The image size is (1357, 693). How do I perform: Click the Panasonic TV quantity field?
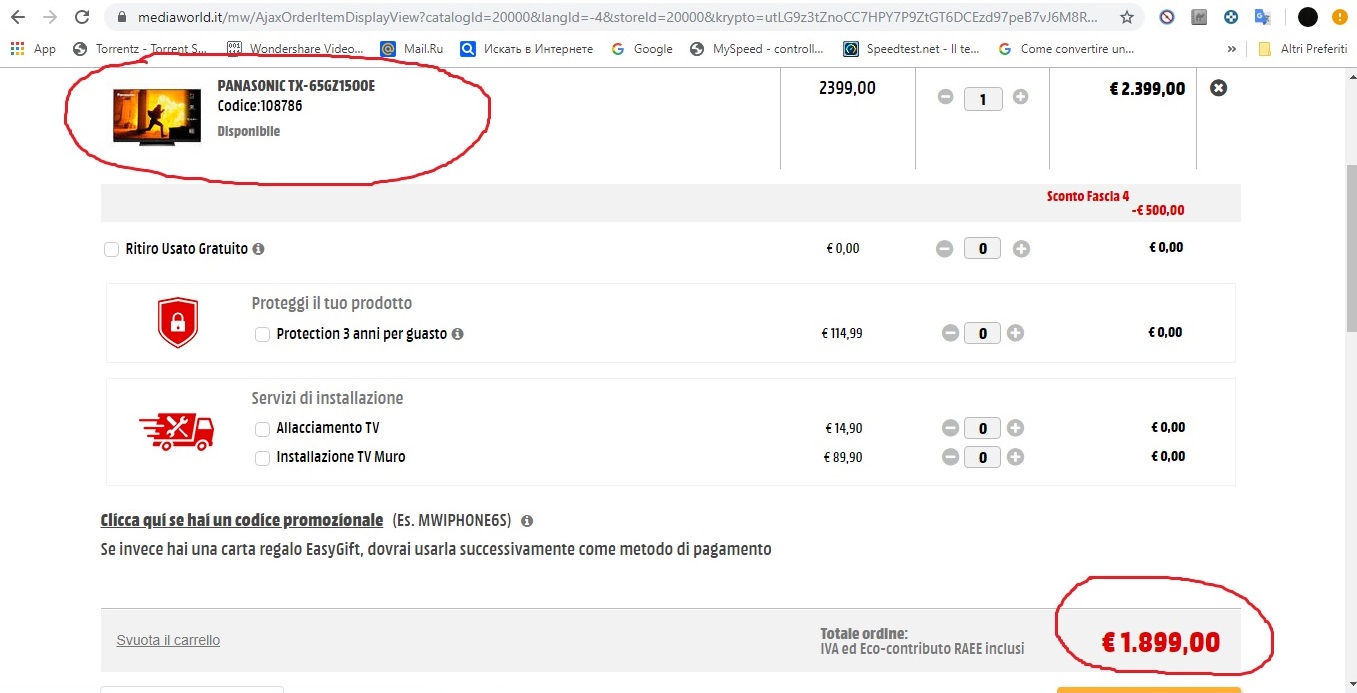(983, 99)
